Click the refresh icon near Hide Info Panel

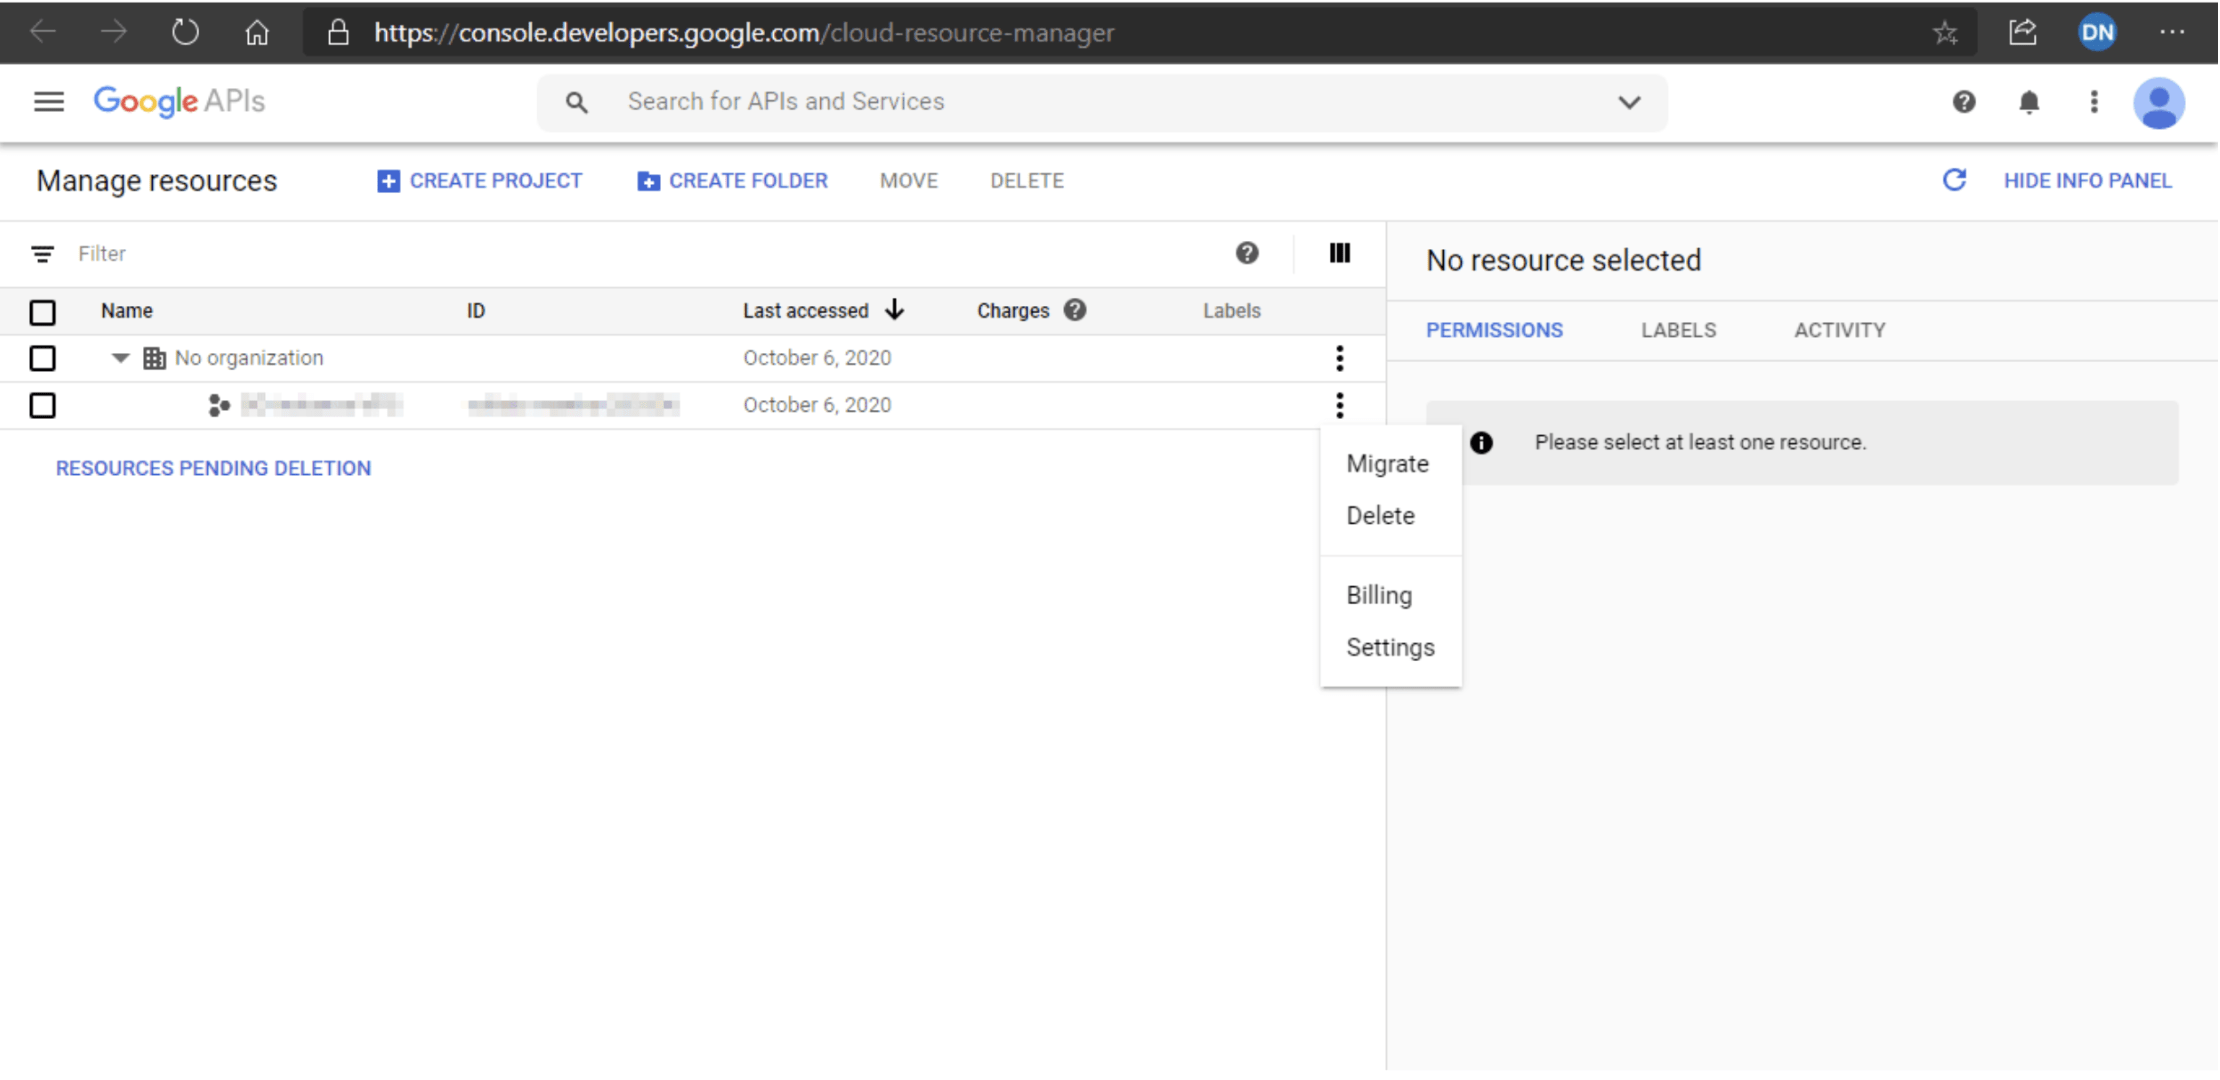(x=1954, y=181)
